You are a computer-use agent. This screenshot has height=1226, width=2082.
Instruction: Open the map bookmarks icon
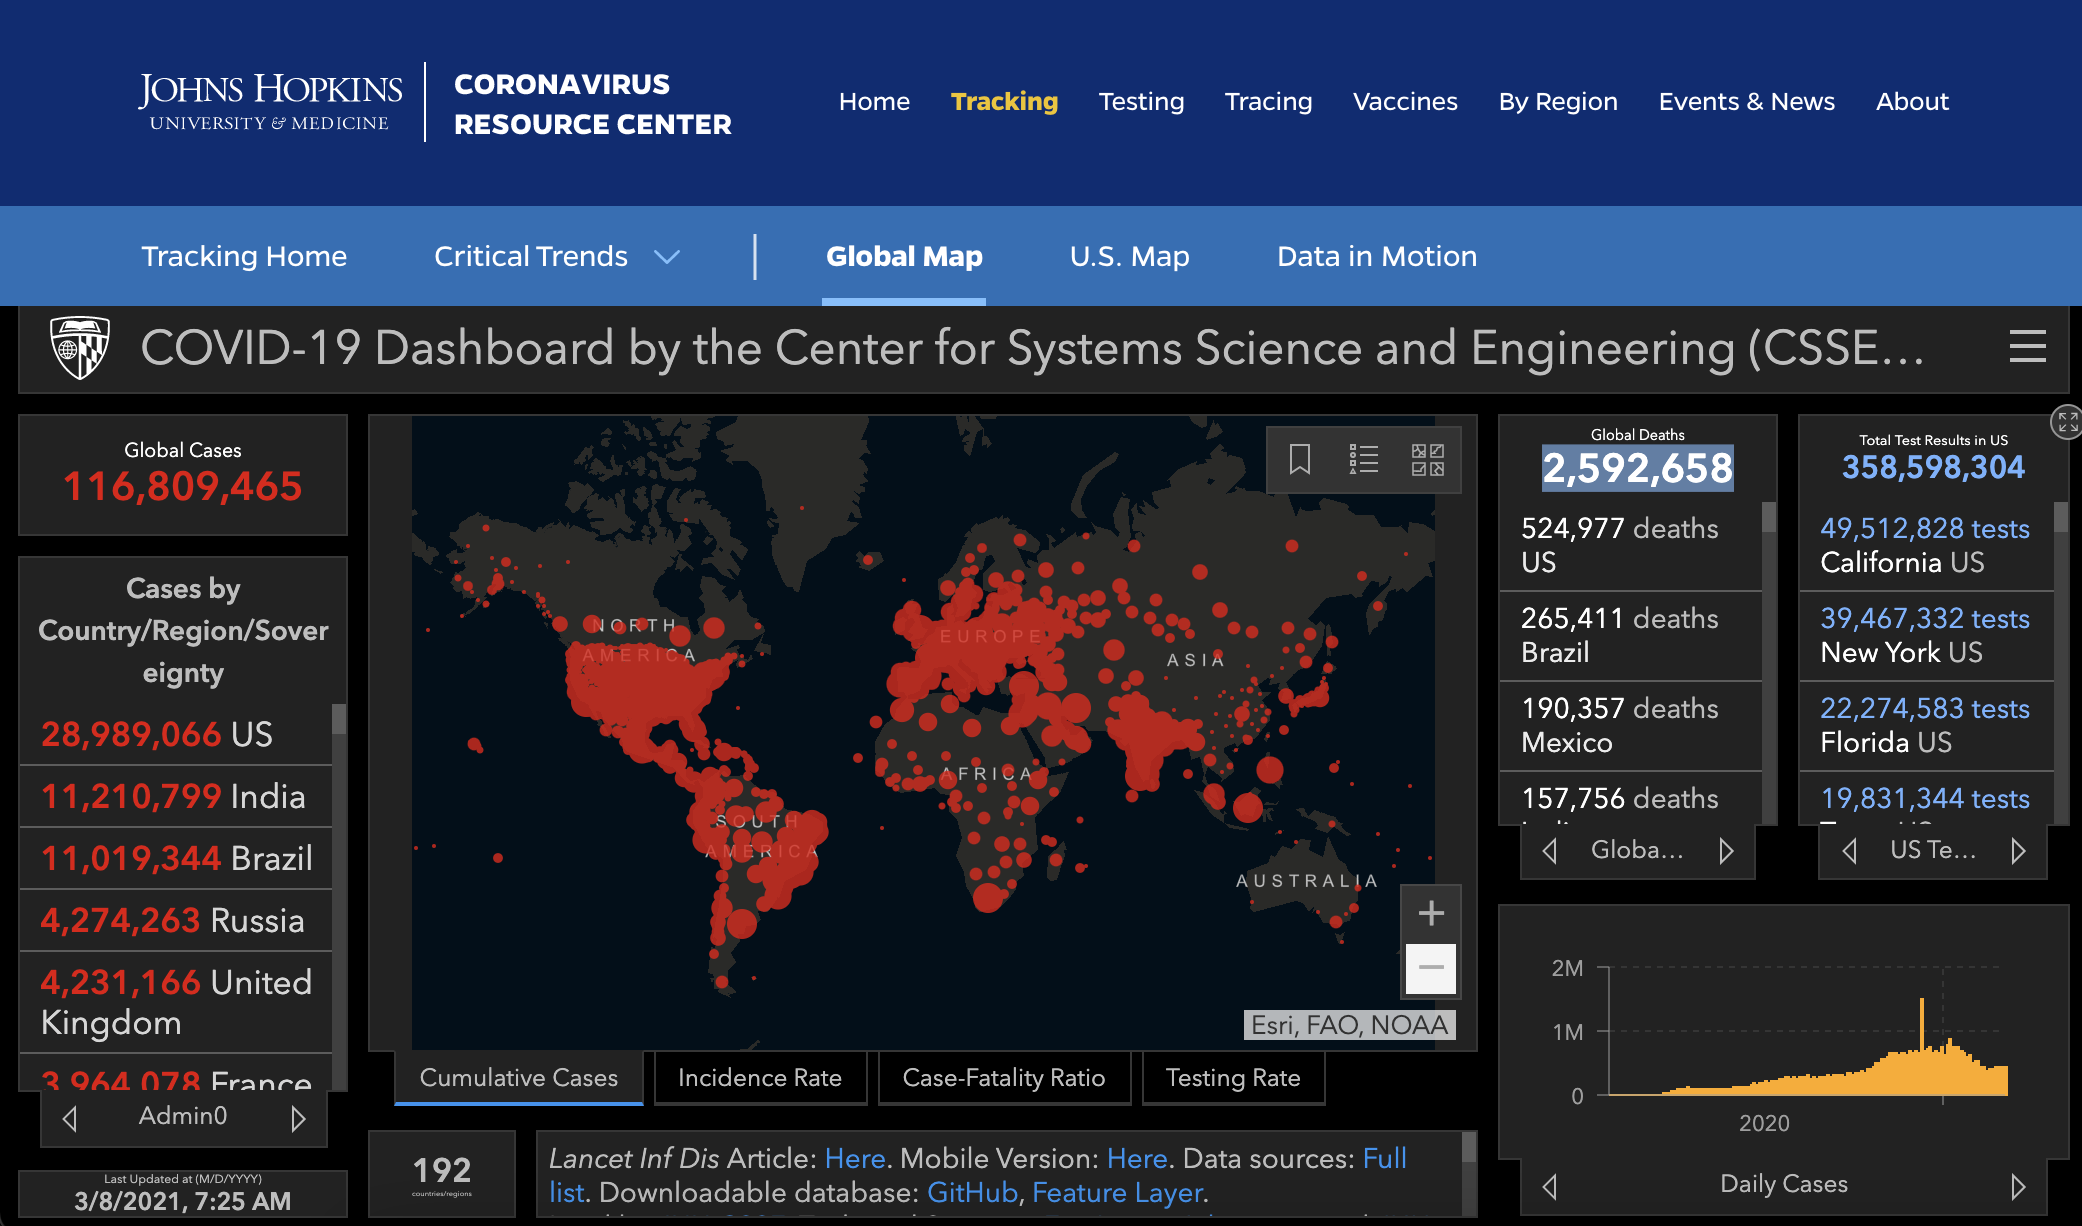(x=1299, y=460)
